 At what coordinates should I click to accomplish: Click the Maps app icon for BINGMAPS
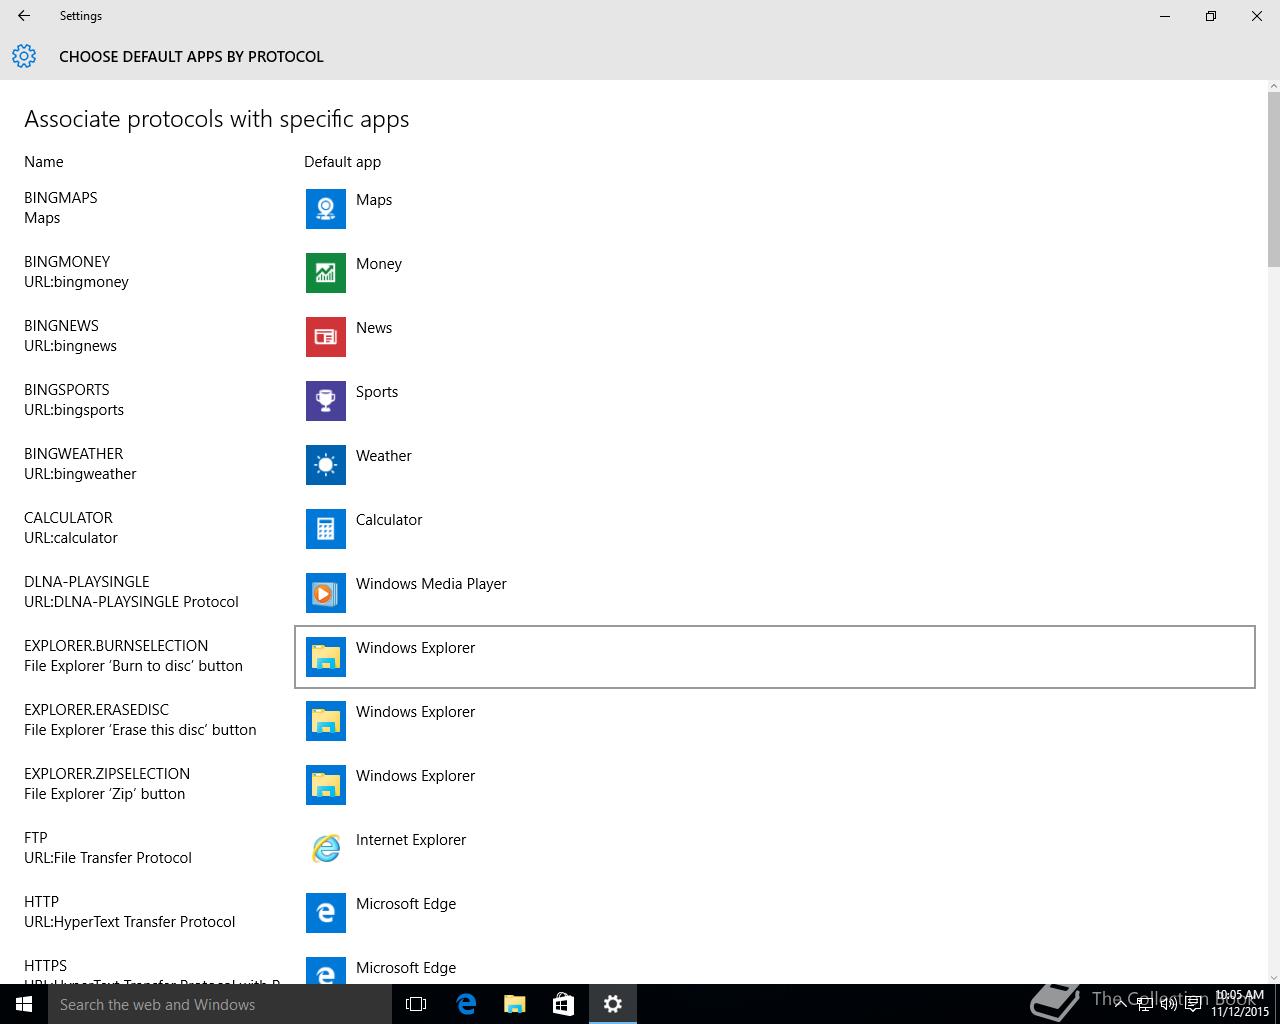[326, 209]
